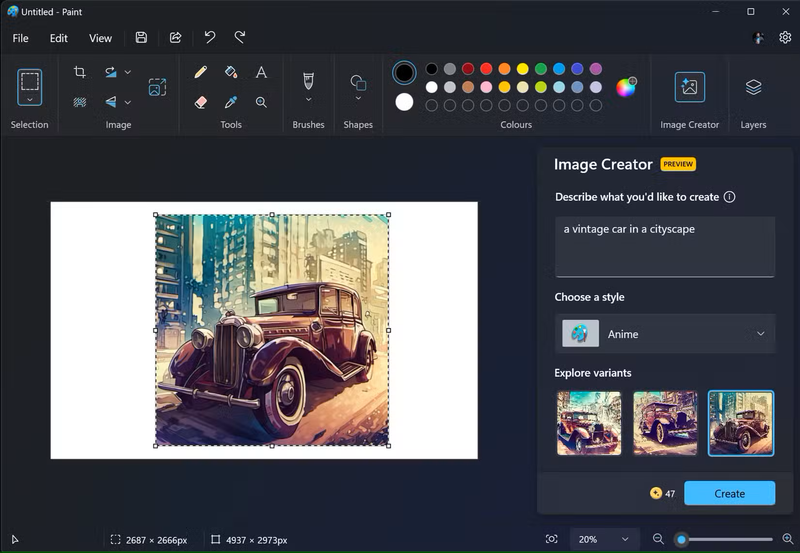Click the Undo button
This screenshot has height=553, width=800.
click(210, 37)
